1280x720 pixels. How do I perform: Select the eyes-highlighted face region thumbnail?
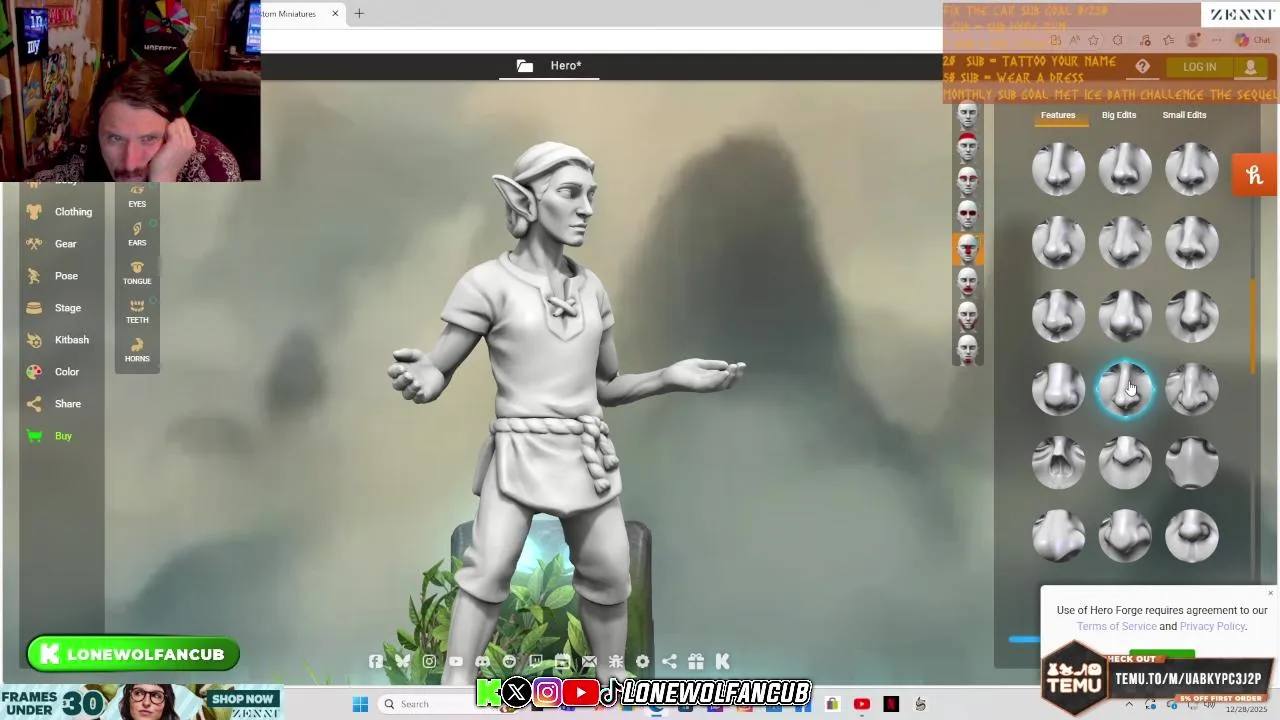click(967, 215)
